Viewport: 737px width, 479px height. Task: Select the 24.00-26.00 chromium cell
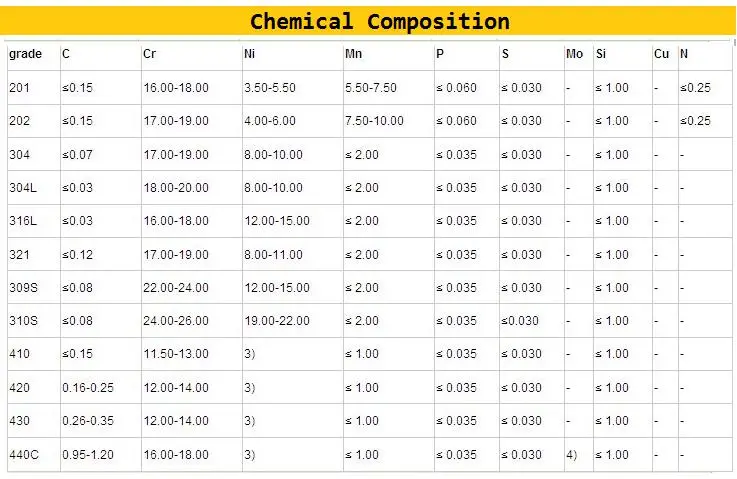pyautogui.click(x=176, y=321)
